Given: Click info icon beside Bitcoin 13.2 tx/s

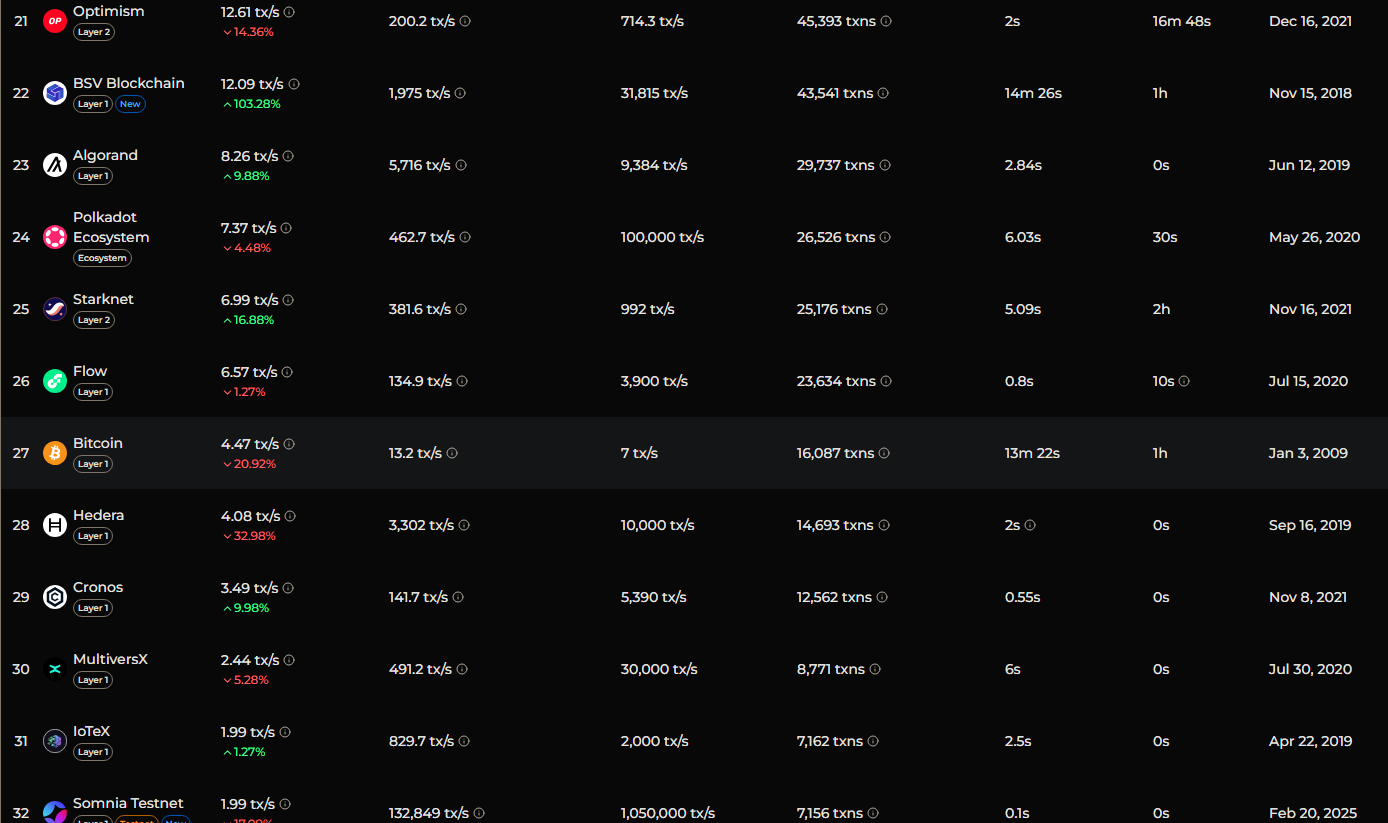Looking at the screenshot, I should tap(452, 453).
